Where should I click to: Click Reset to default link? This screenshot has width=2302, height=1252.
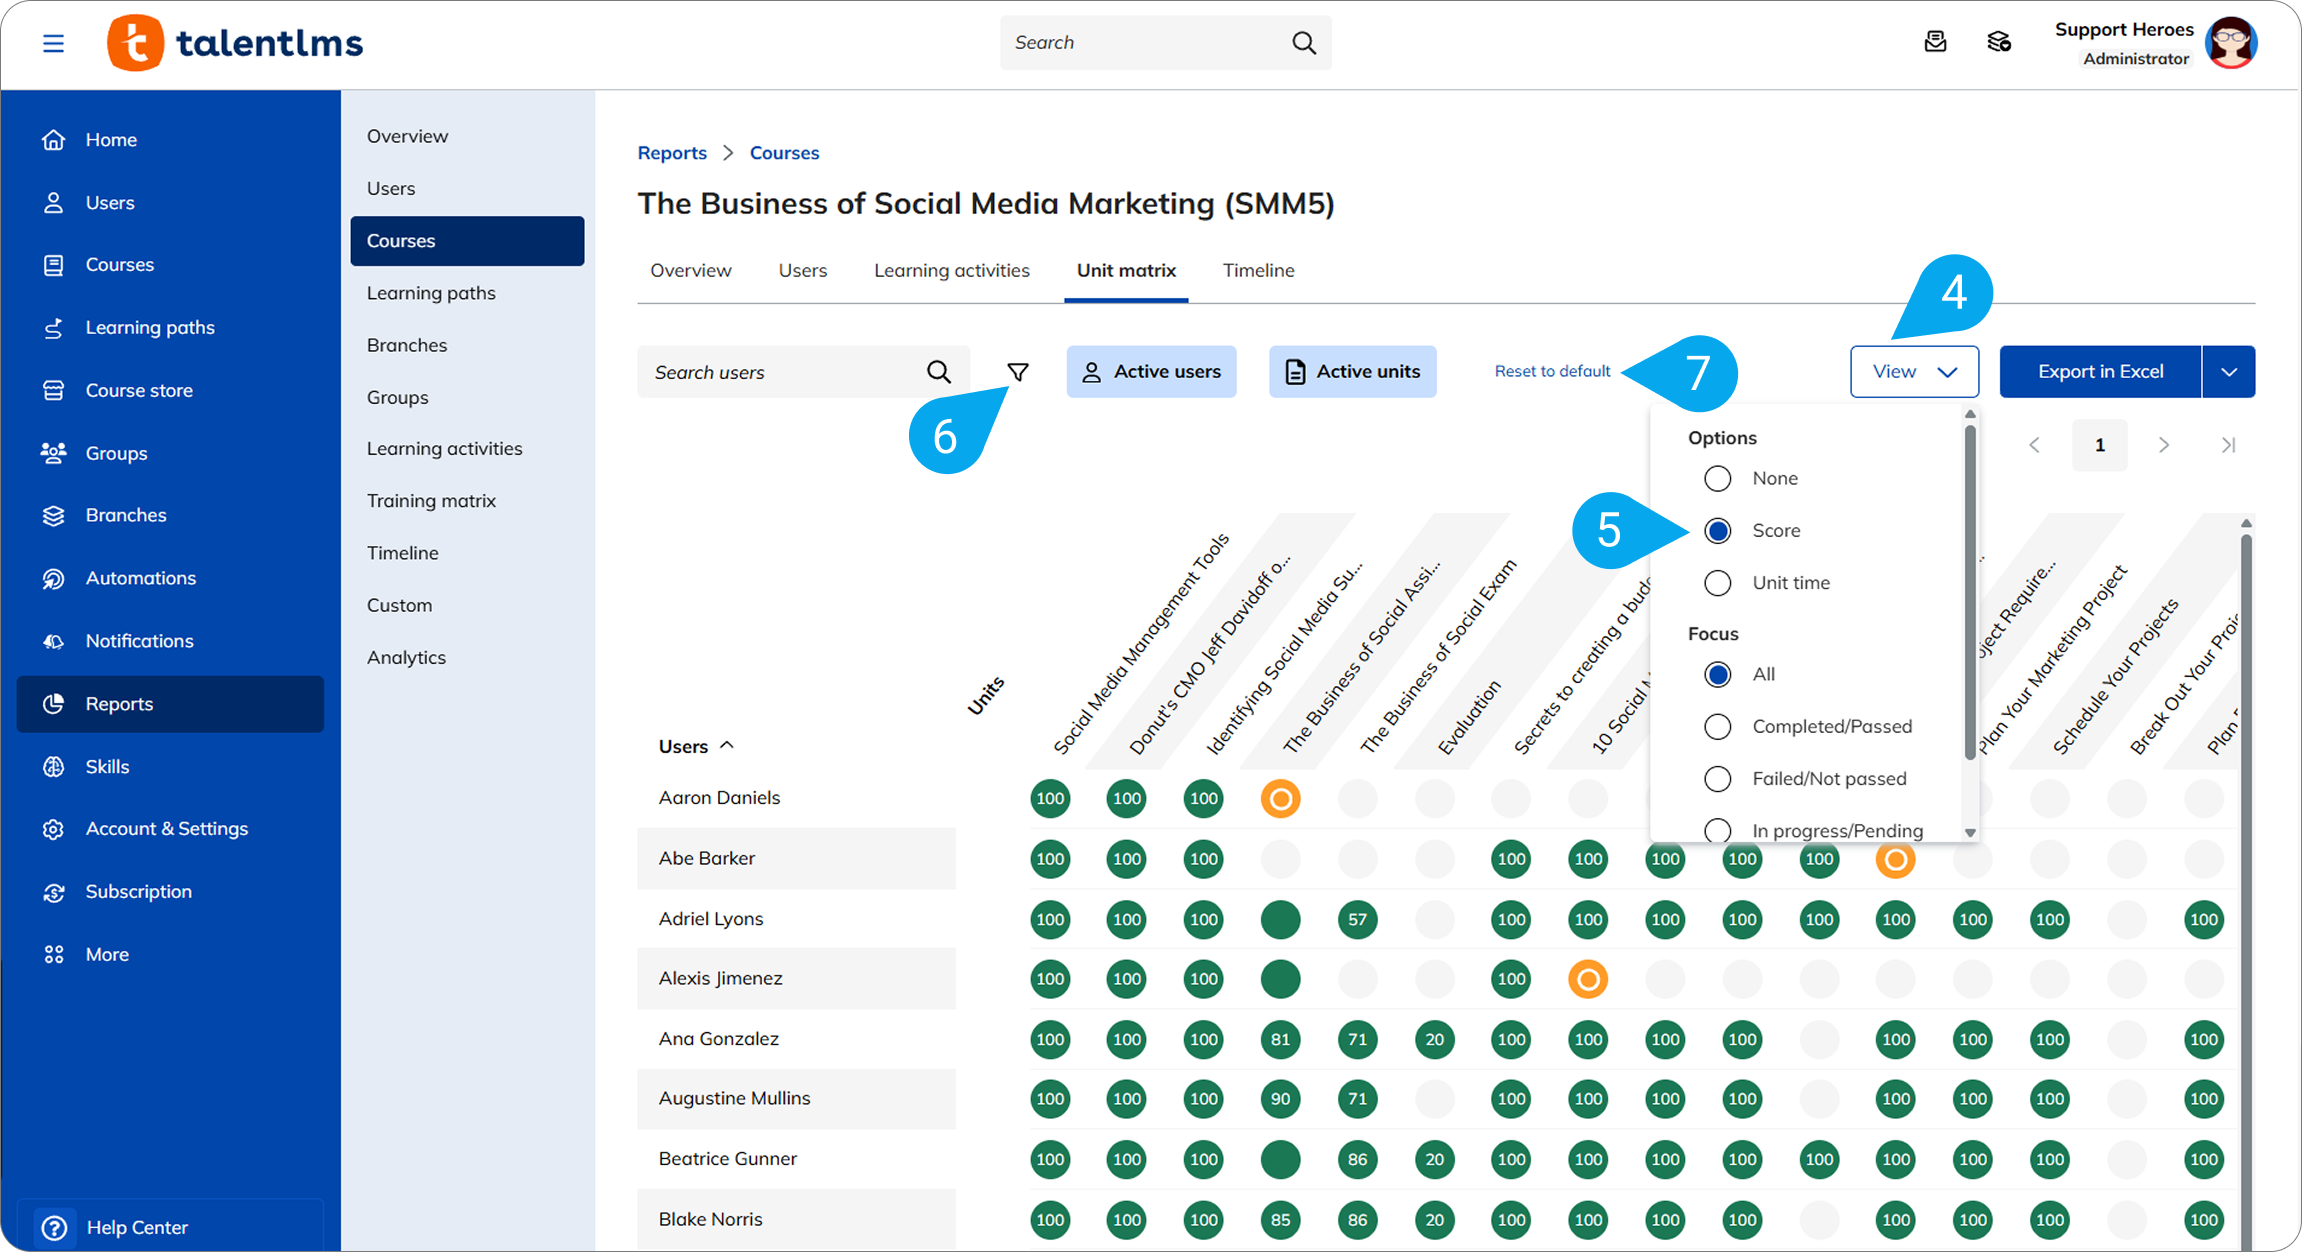click(1552, 371)
